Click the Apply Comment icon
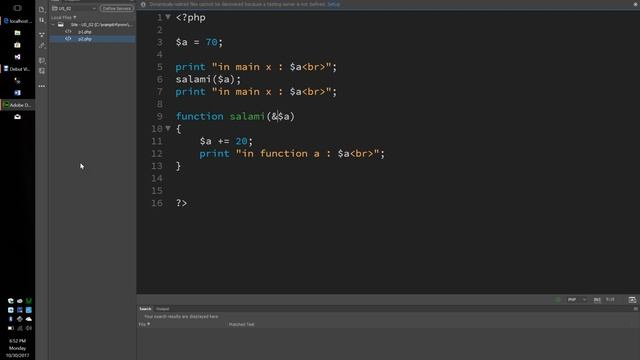The height and width of the screenshot is (360, 640). pos(42,60)
